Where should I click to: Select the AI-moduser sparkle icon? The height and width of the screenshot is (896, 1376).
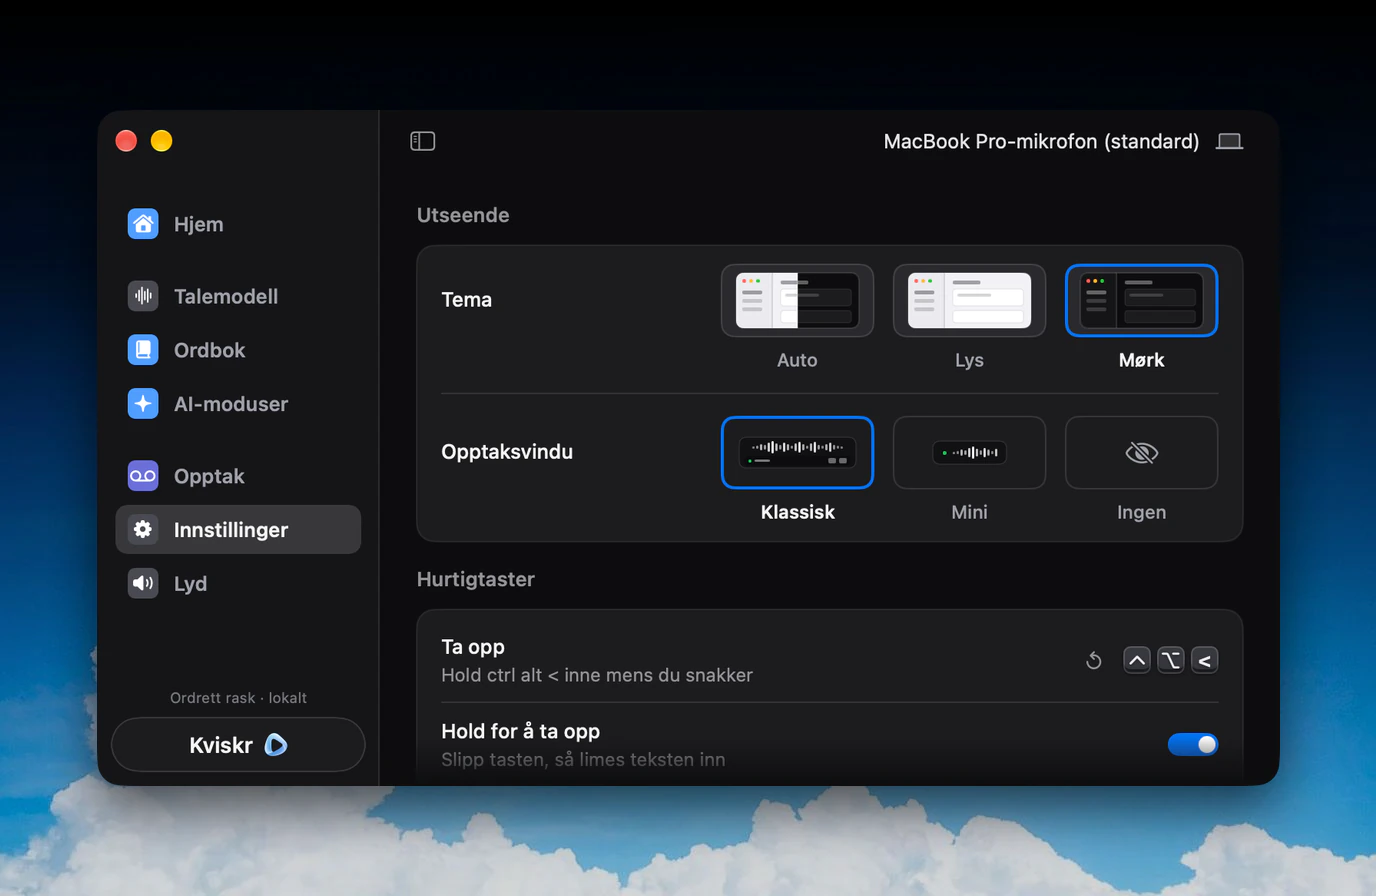[x=143, y=404]
